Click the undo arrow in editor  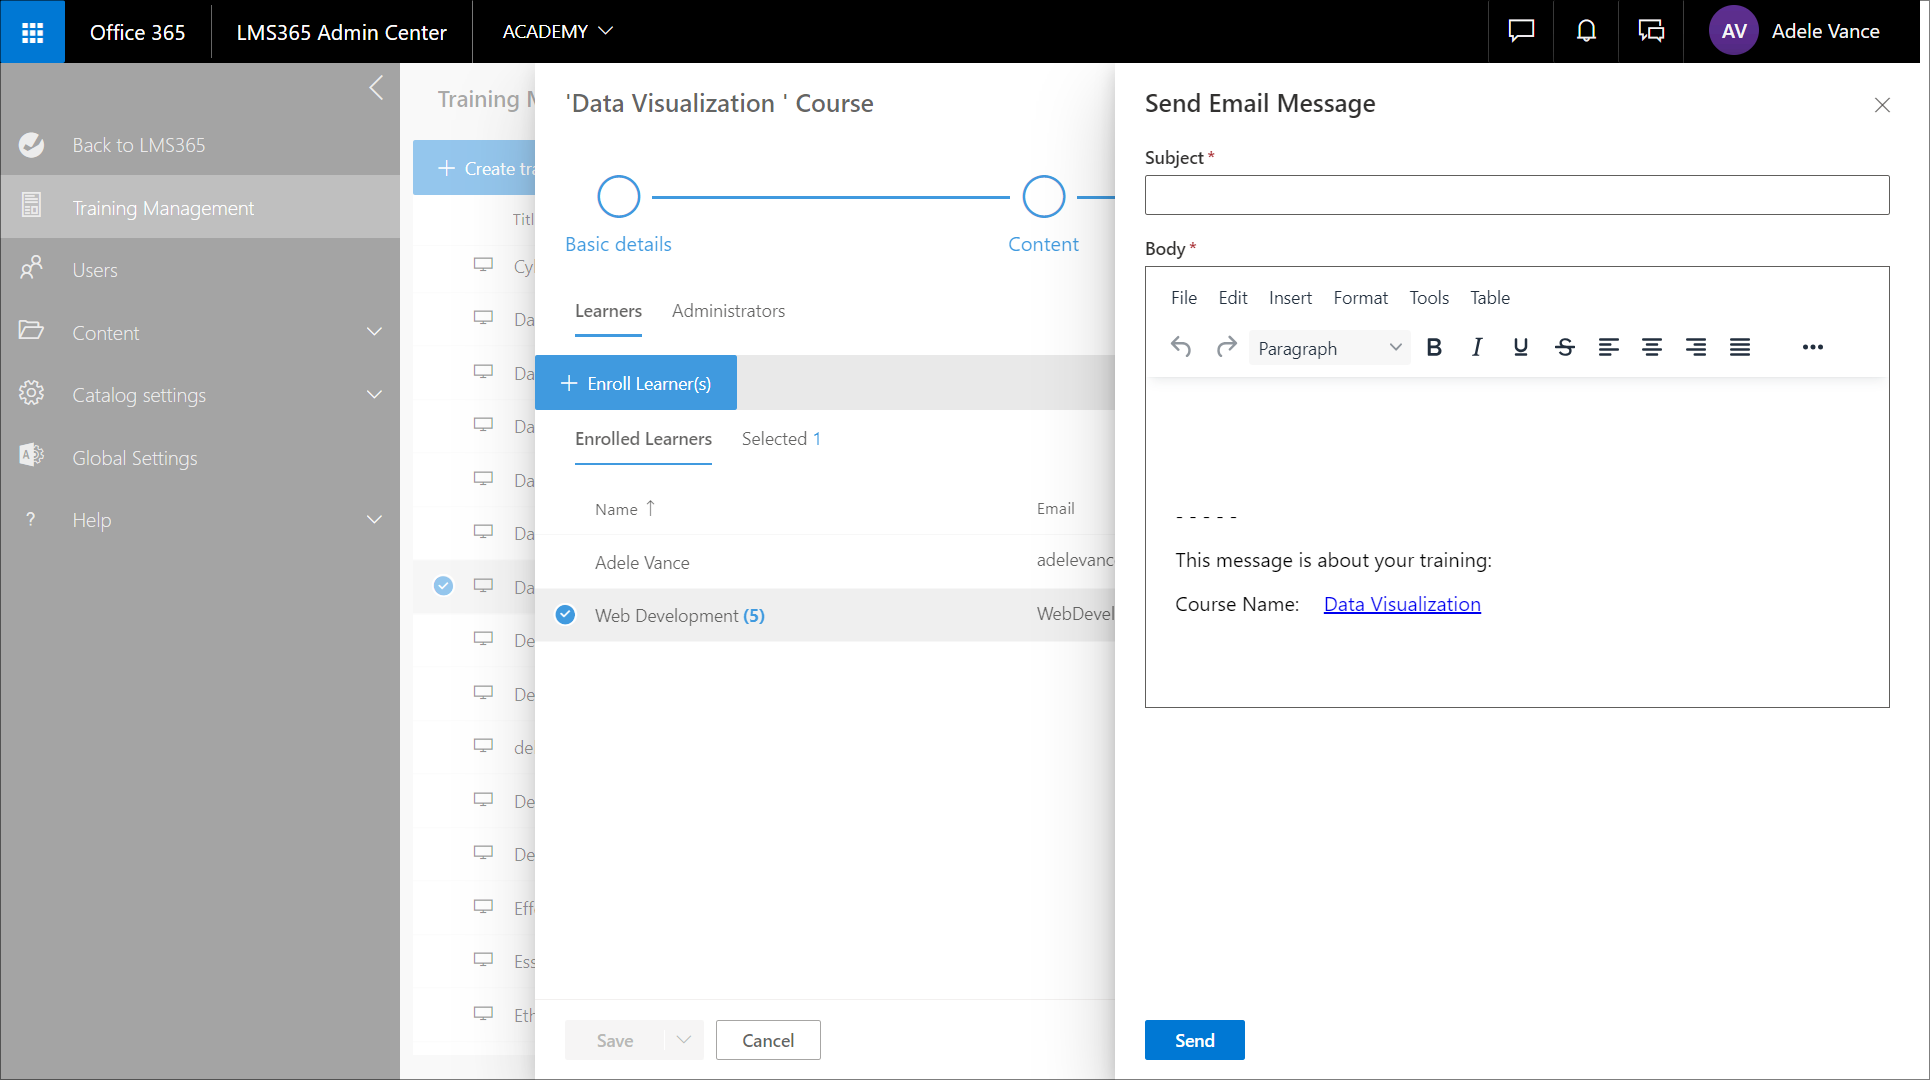coord(1181,347)
